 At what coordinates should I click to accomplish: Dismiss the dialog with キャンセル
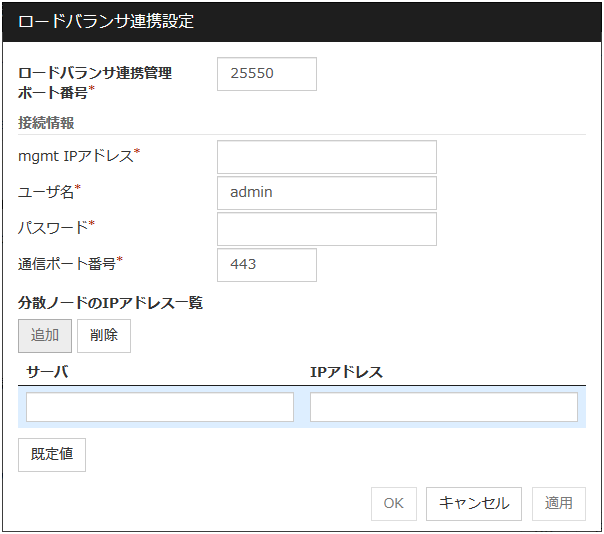coord(474,503)
